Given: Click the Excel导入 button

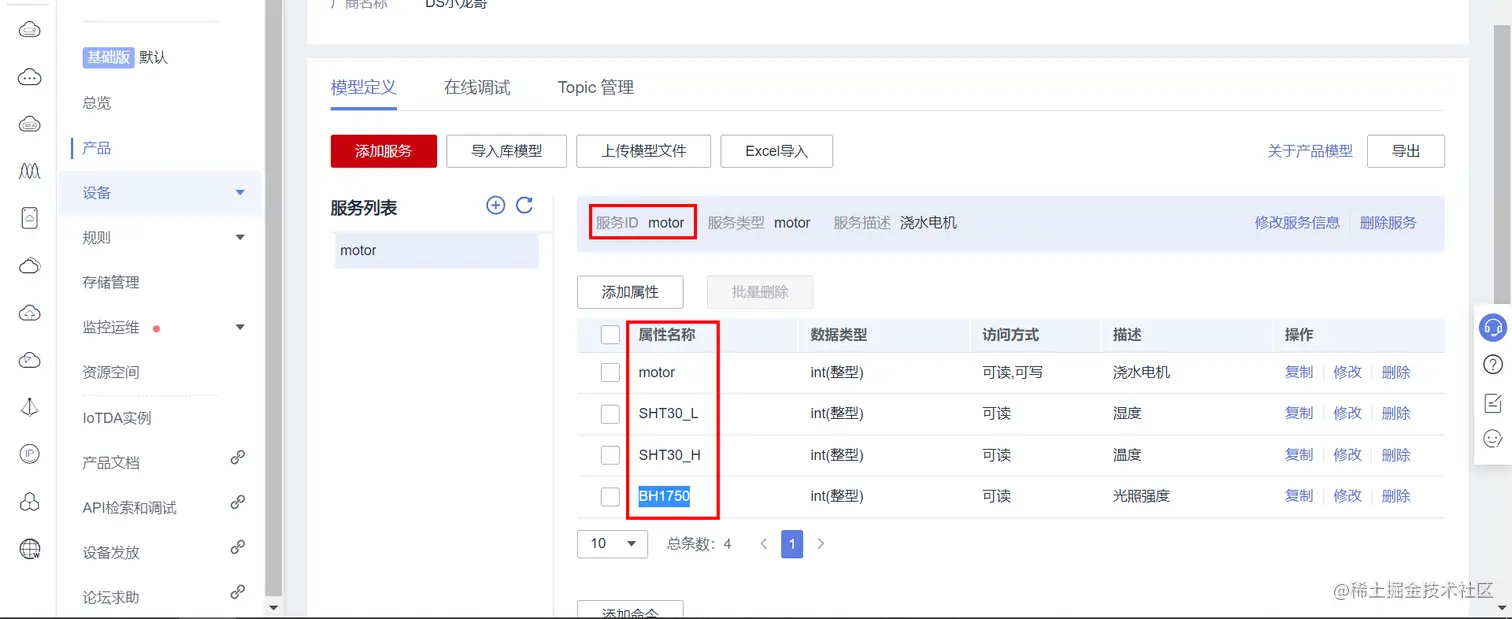Looking at the screenshot, I should point(776,151).
